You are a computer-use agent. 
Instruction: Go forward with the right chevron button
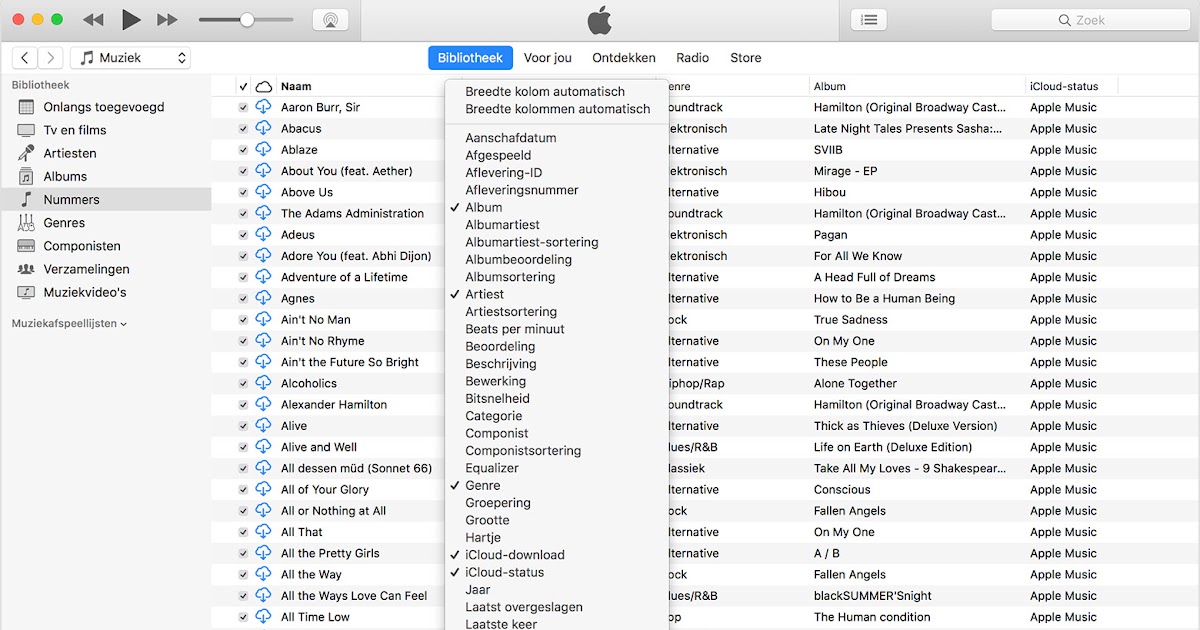coord(50,58)
